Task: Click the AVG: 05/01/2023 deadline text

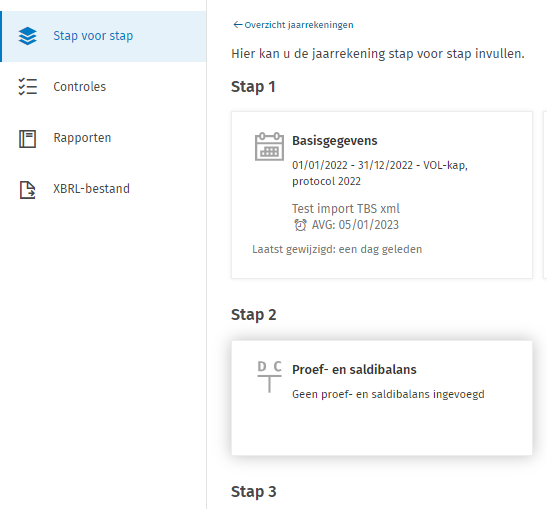Action: click(355, 225)
